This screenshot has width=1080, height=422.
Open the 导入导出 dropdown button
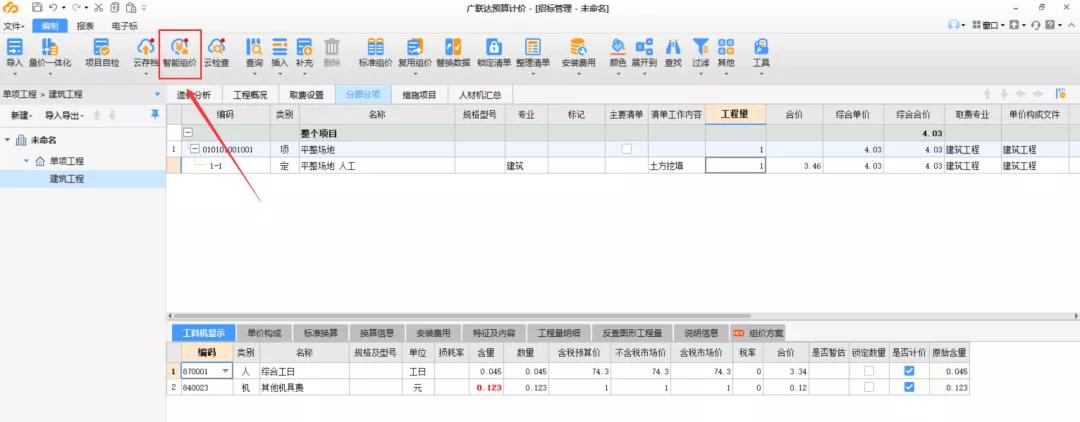click(65, 115)
